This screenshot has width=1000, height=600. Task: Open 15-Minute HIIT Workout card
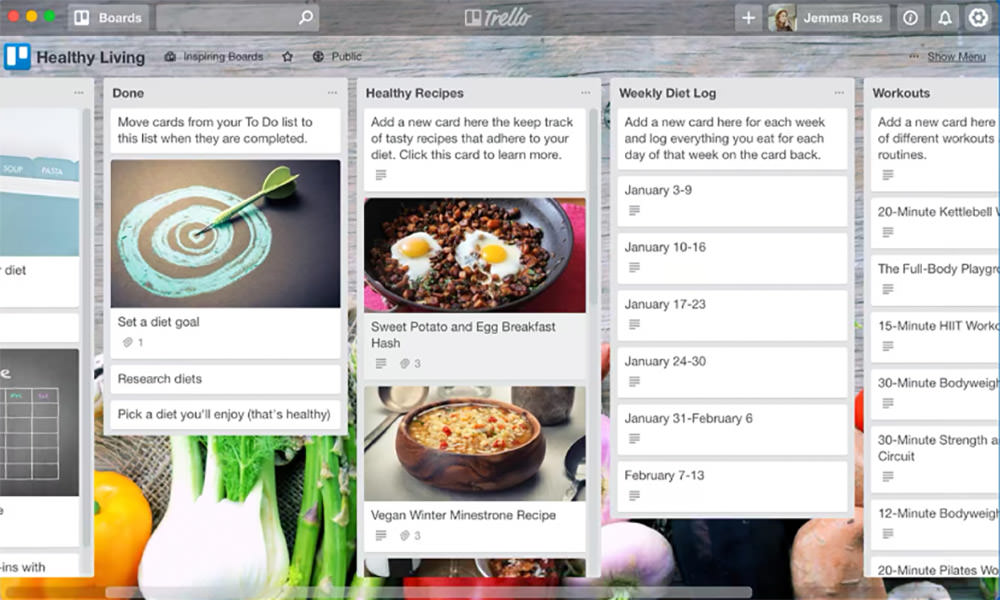tap(935, 337)
